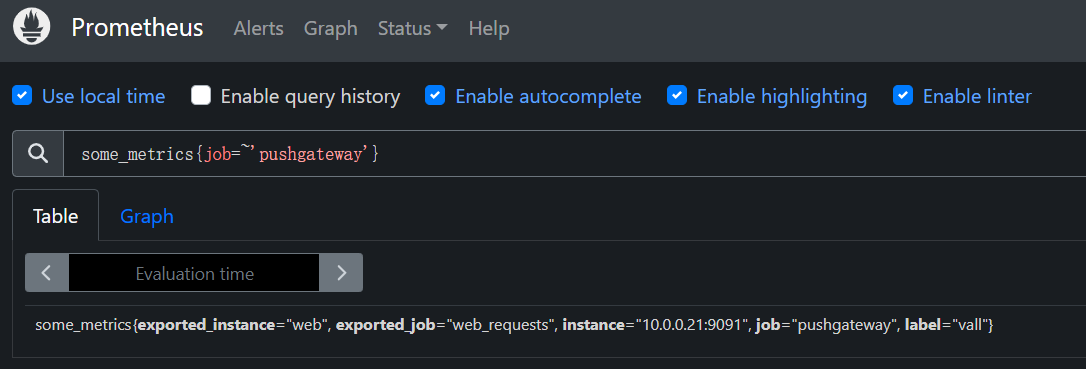Viewport: 1086px width, 369px height.
Task: Uncheck Use local time checkbox
Action: click(x=22, y=96)
